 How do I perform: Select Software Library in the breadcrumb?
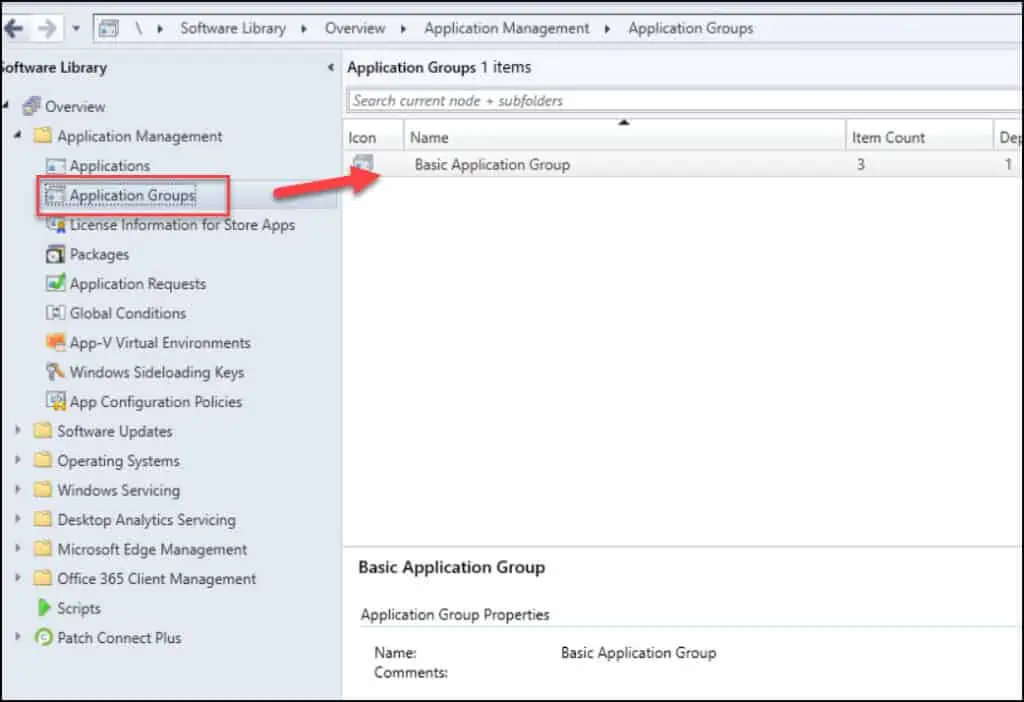tap(233, 28)
